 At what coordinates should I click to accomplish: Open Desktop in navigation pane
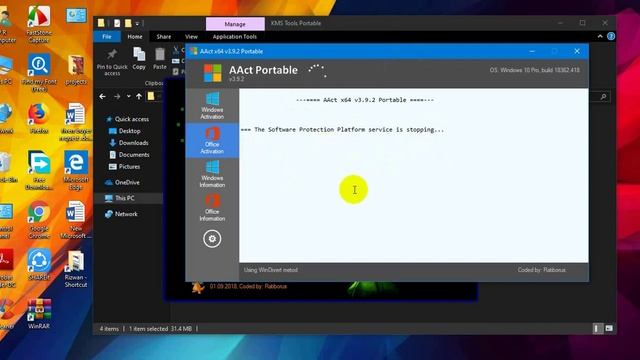tap(125, 131)
